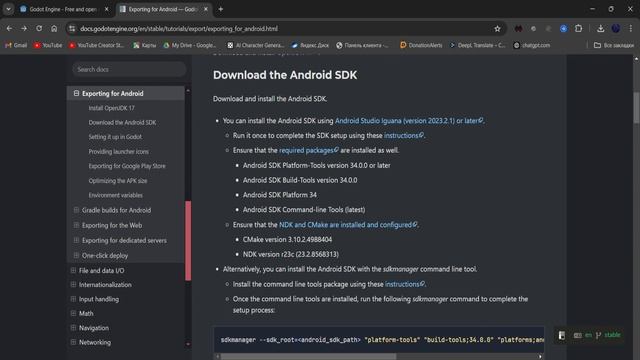Open the Карты bookmark

[144, 45]
